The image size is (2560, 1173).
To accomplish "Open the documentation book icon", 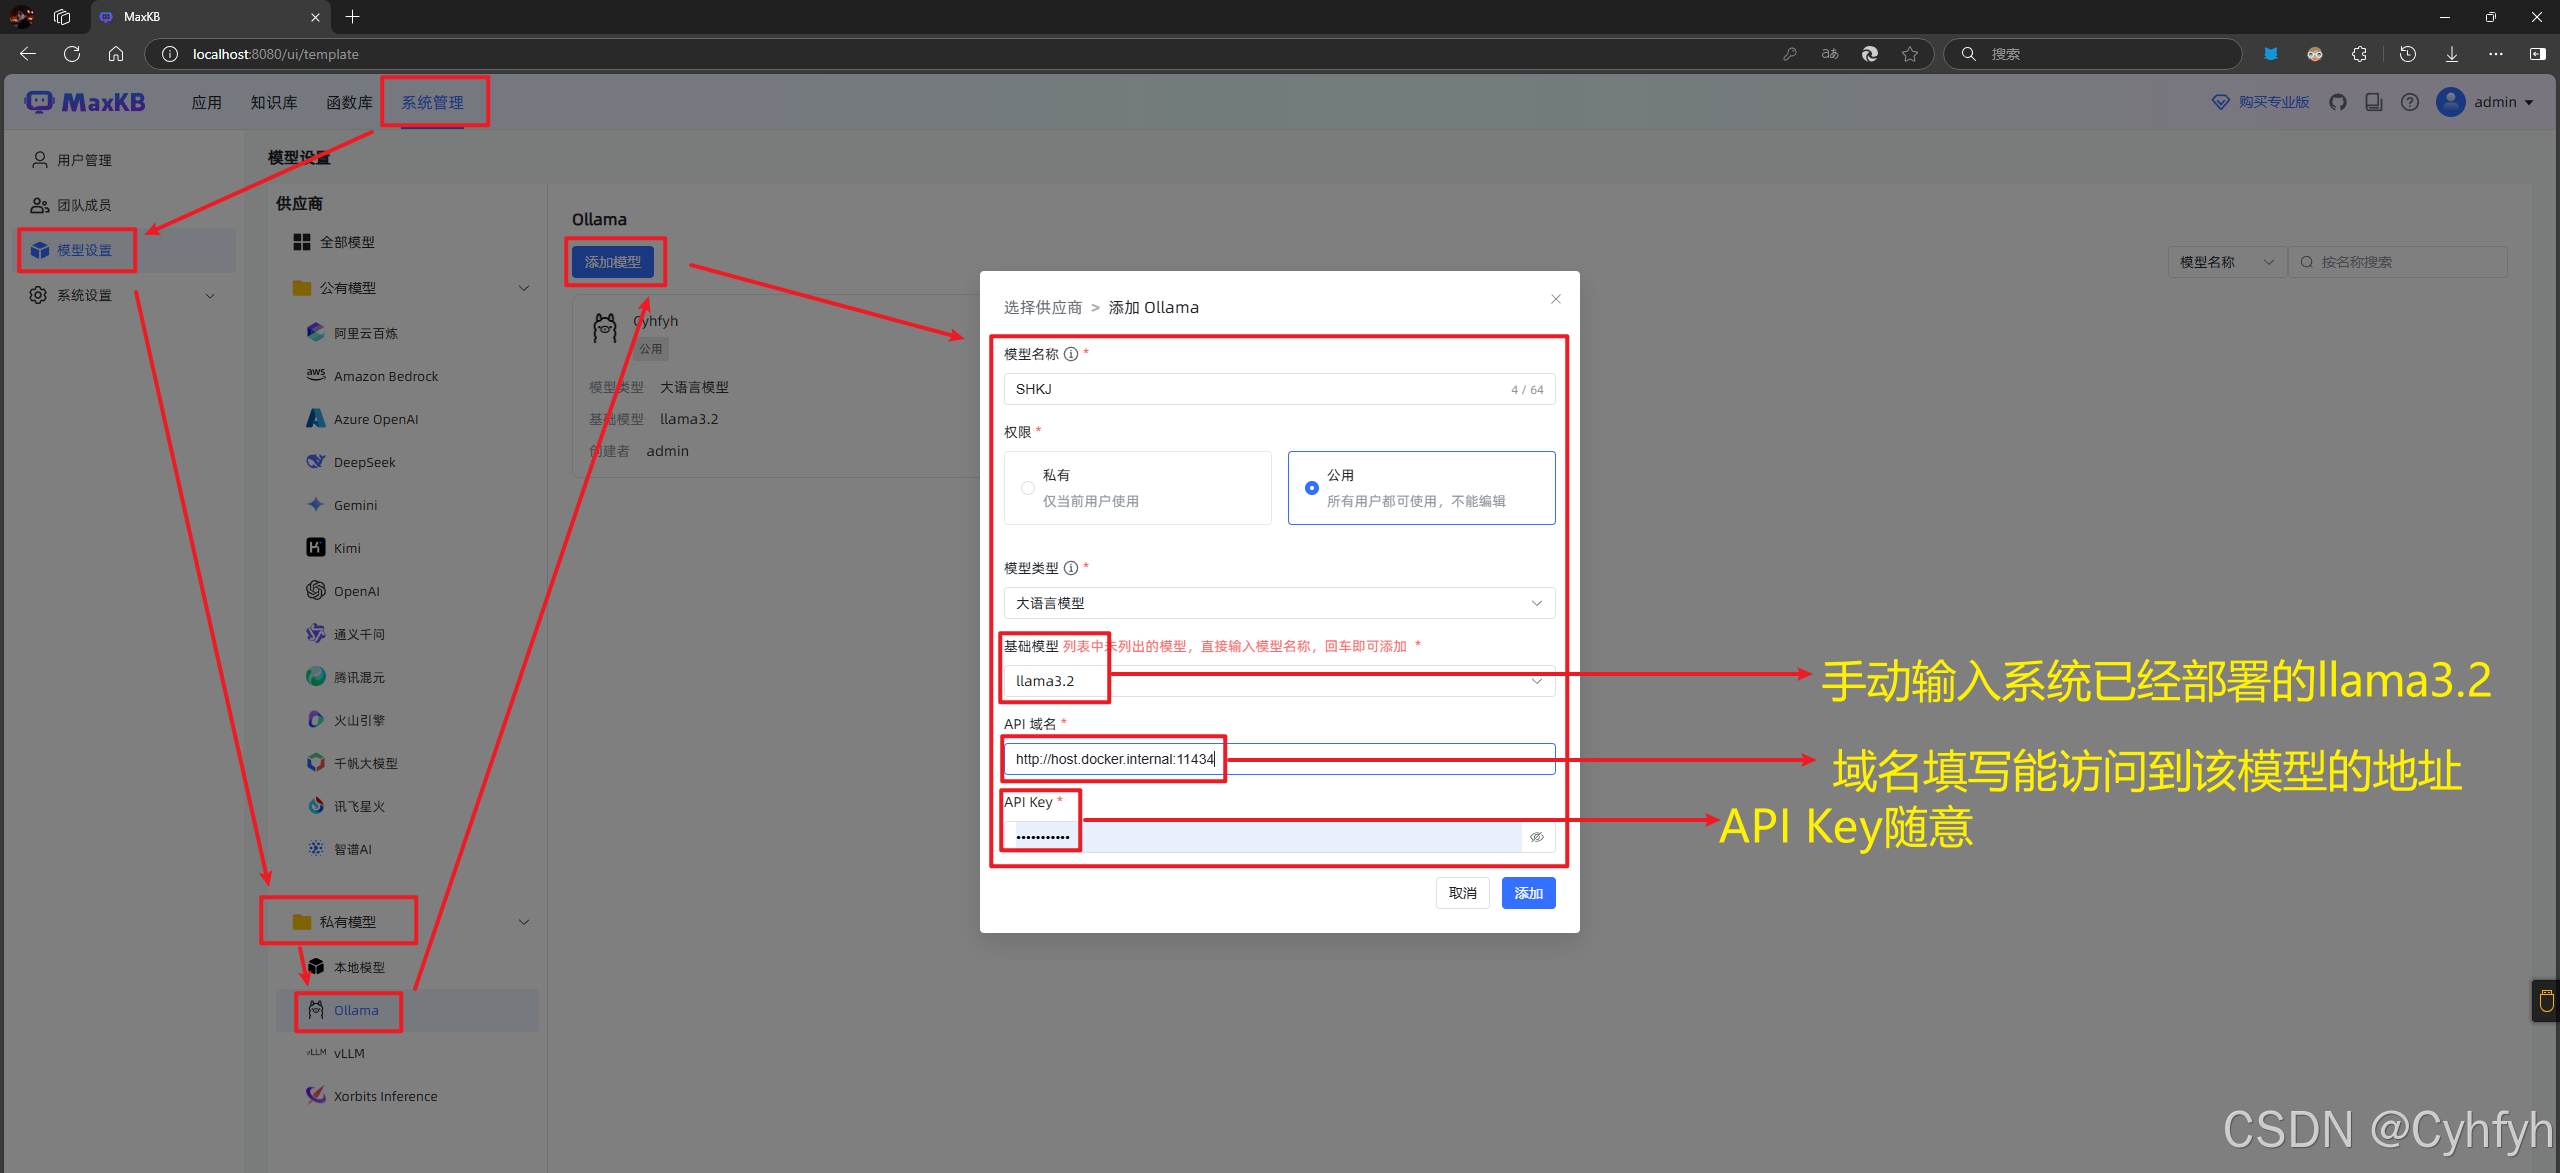I will (2374, 102).
